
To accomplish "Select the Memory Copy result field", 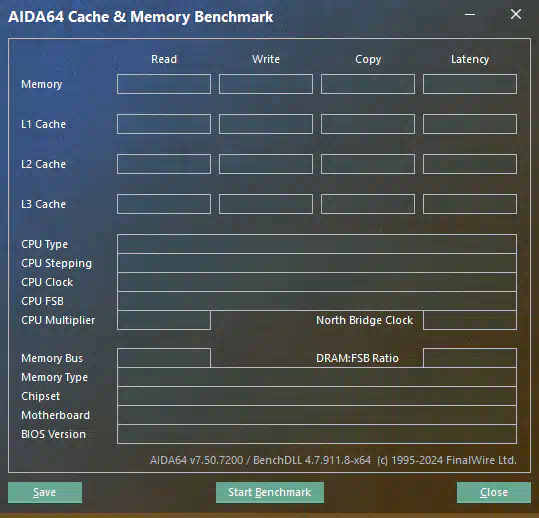I will tap(368, 84).
